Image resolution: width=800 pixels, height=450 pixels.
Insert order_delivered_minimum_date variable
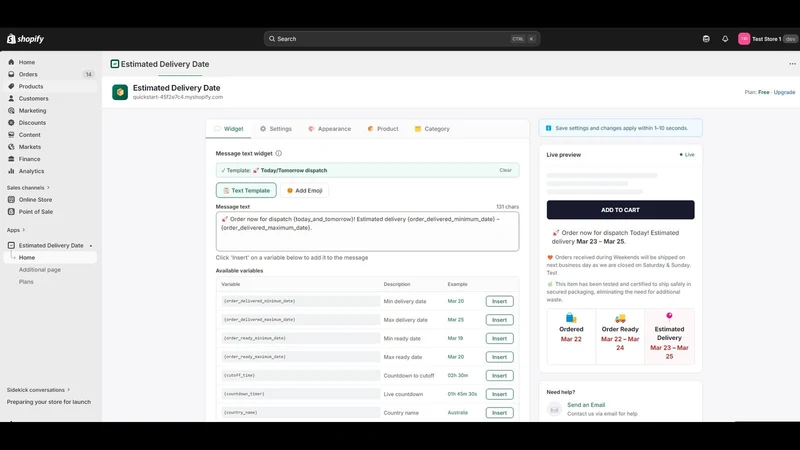(x=499, y=302)
